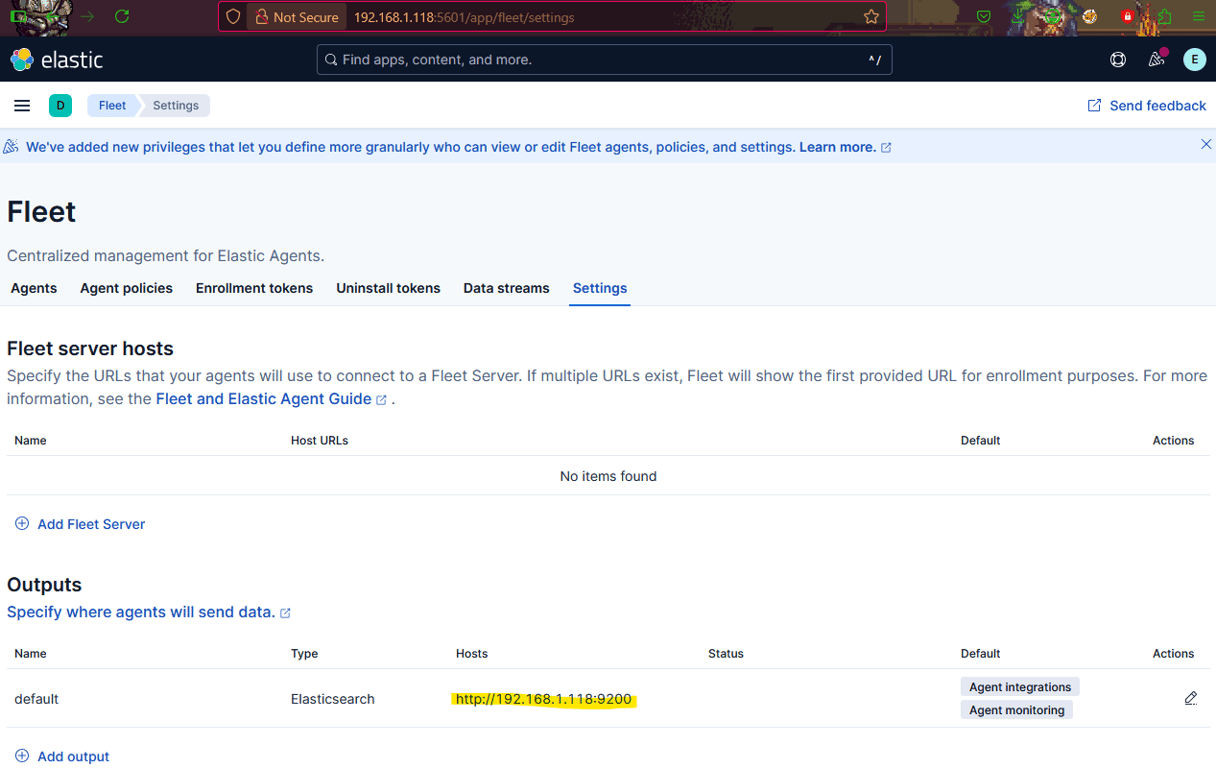
Task: Edit the default output with pencil icon
Action: pos(1190,698)
